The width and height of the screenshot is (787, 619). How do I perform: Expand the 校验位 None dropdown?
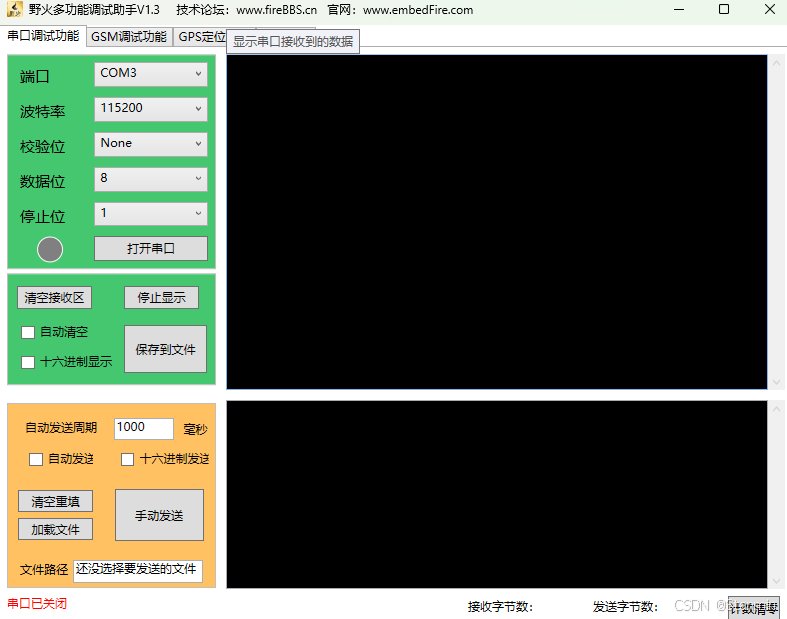click(151, 144)
